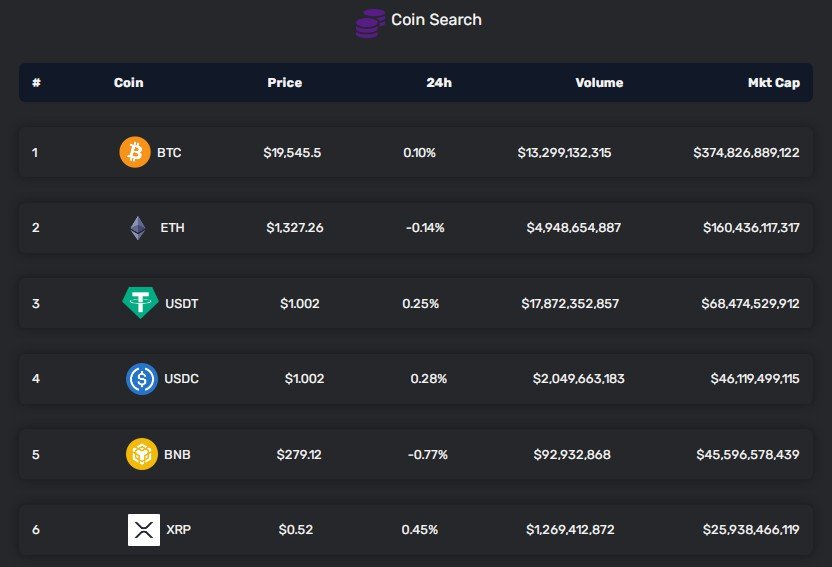The image size is (832, 567).
Task: Click BTC volume $13,299,132,315
Action: tap(565, 153)
